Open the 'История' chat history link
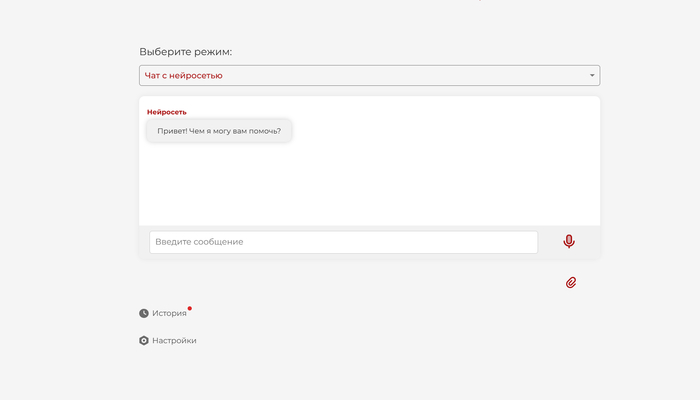The image size is (700, 400). pos(169,313)
